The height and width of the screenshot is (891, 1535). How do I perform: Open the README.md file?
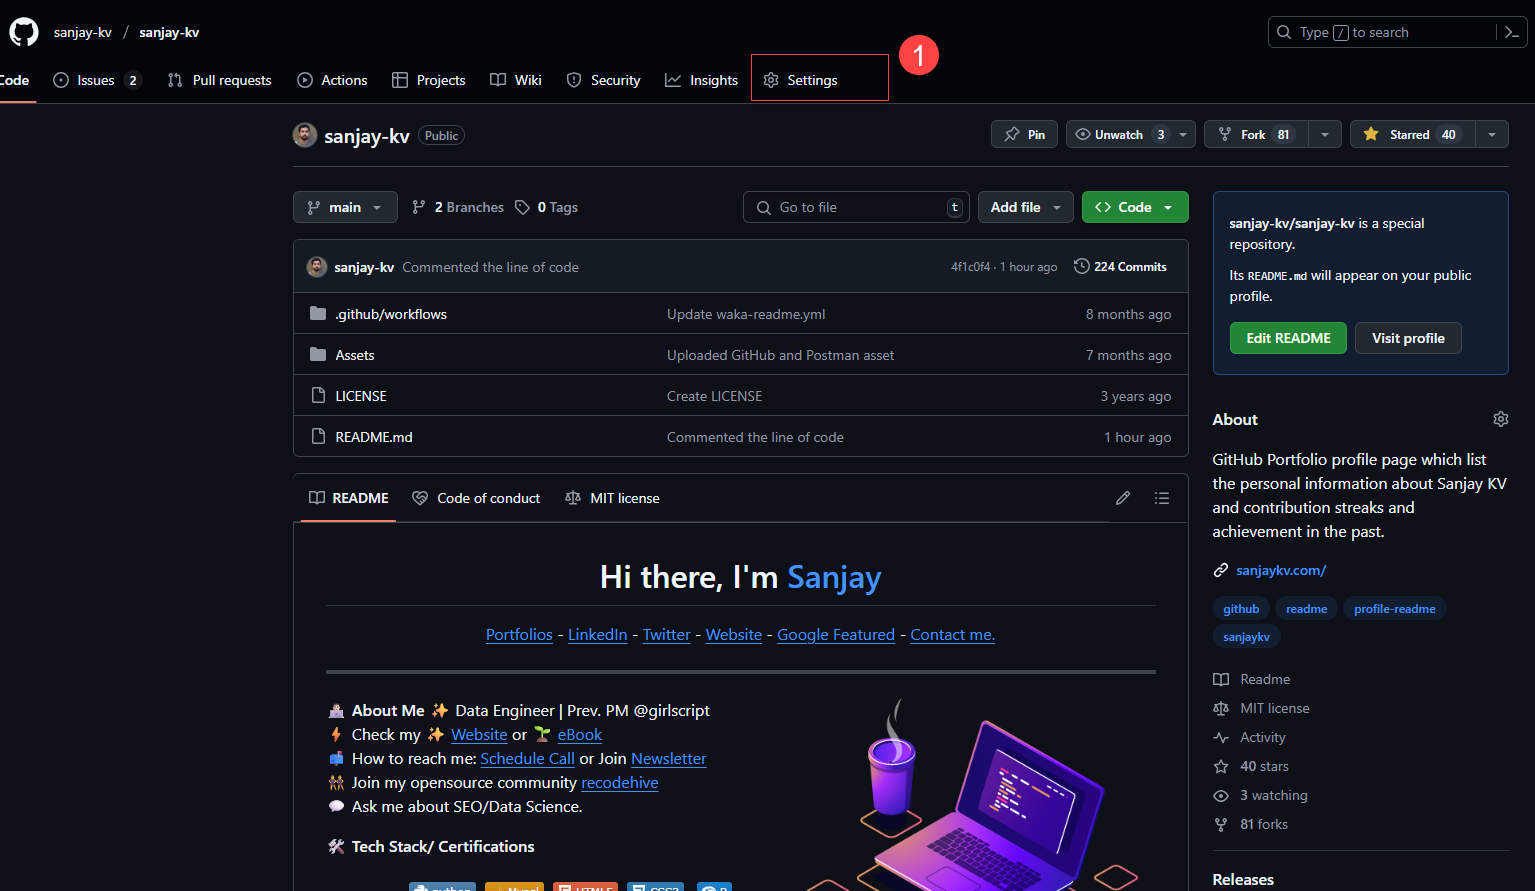point(374,437)
